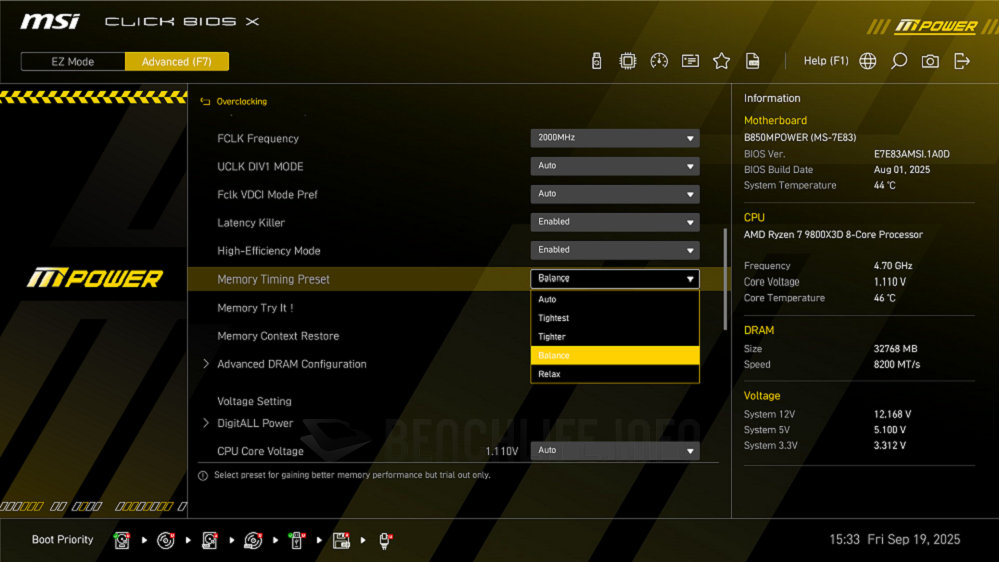Take a screenshot with camera icon

pos(930,61)
